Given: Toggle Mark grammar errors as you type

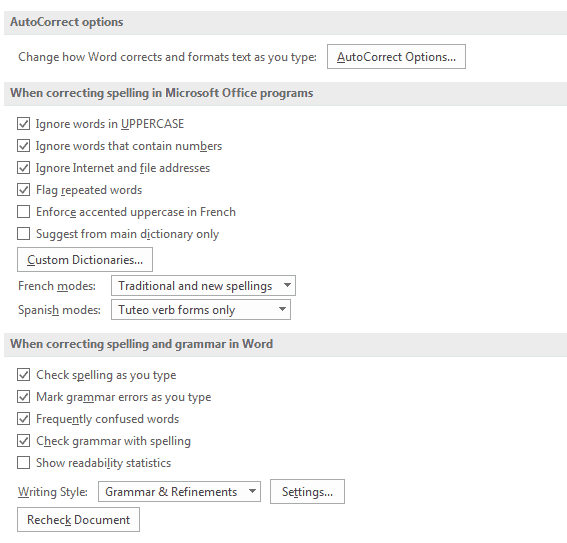Looking at the screenshot, I should tap(24, 397).
